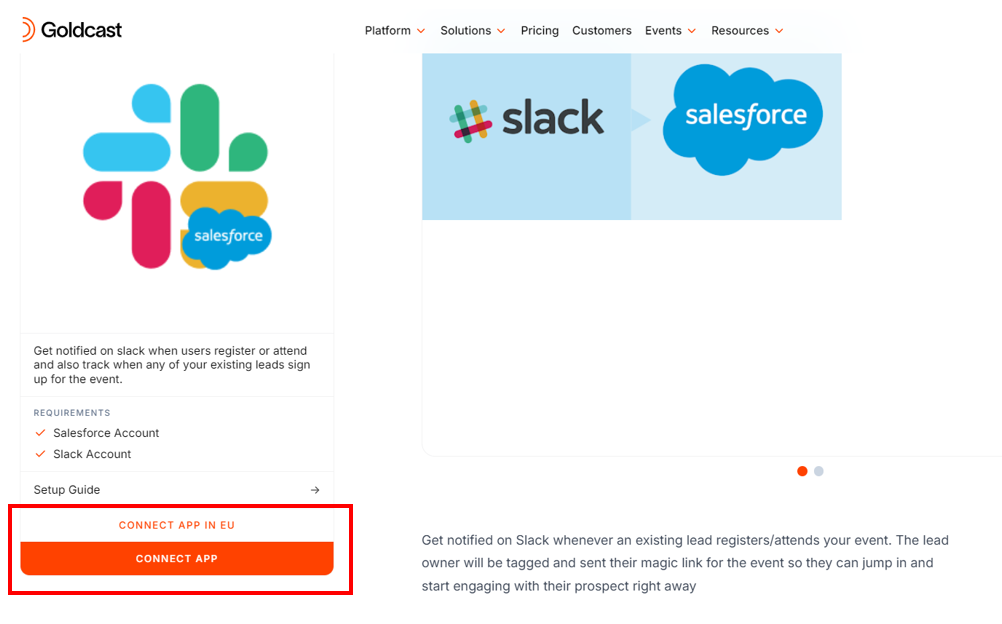Click the checkmark beside Salesforce Account

click(41, 433)
